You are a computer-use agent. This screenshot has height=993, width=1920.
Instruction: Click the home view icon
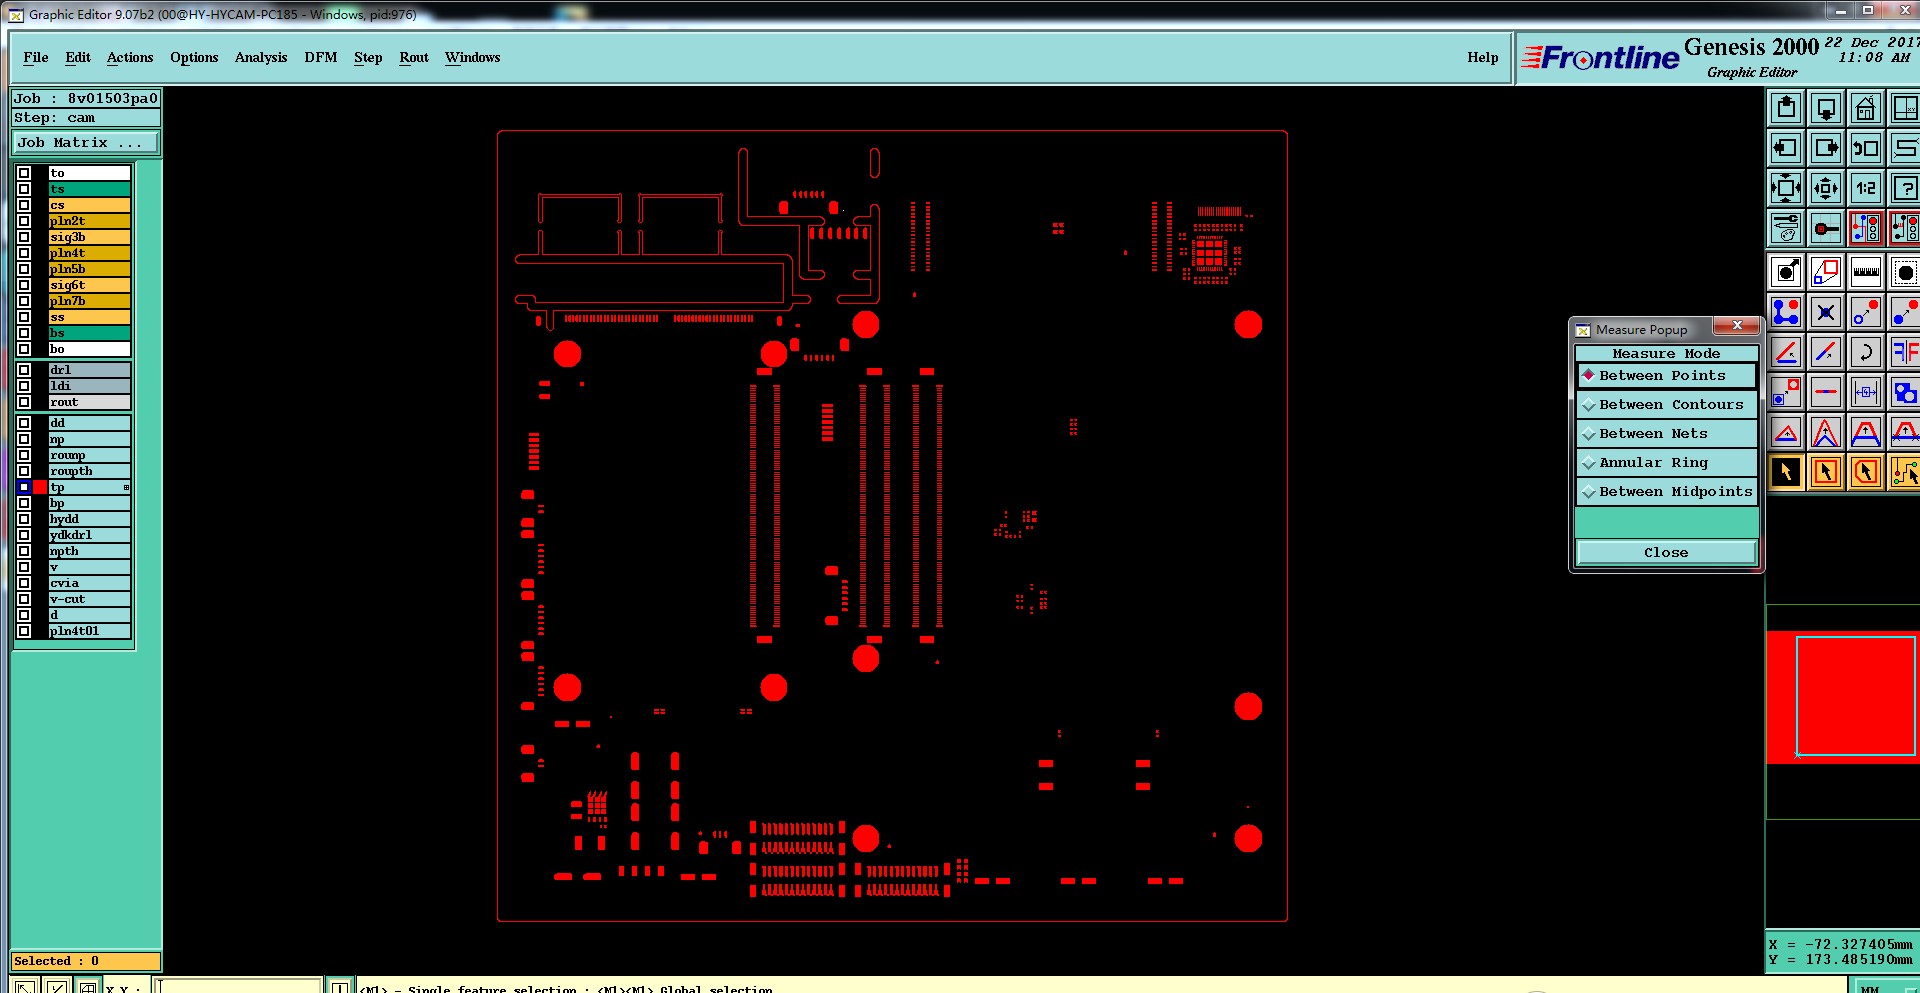point(1866,108)
